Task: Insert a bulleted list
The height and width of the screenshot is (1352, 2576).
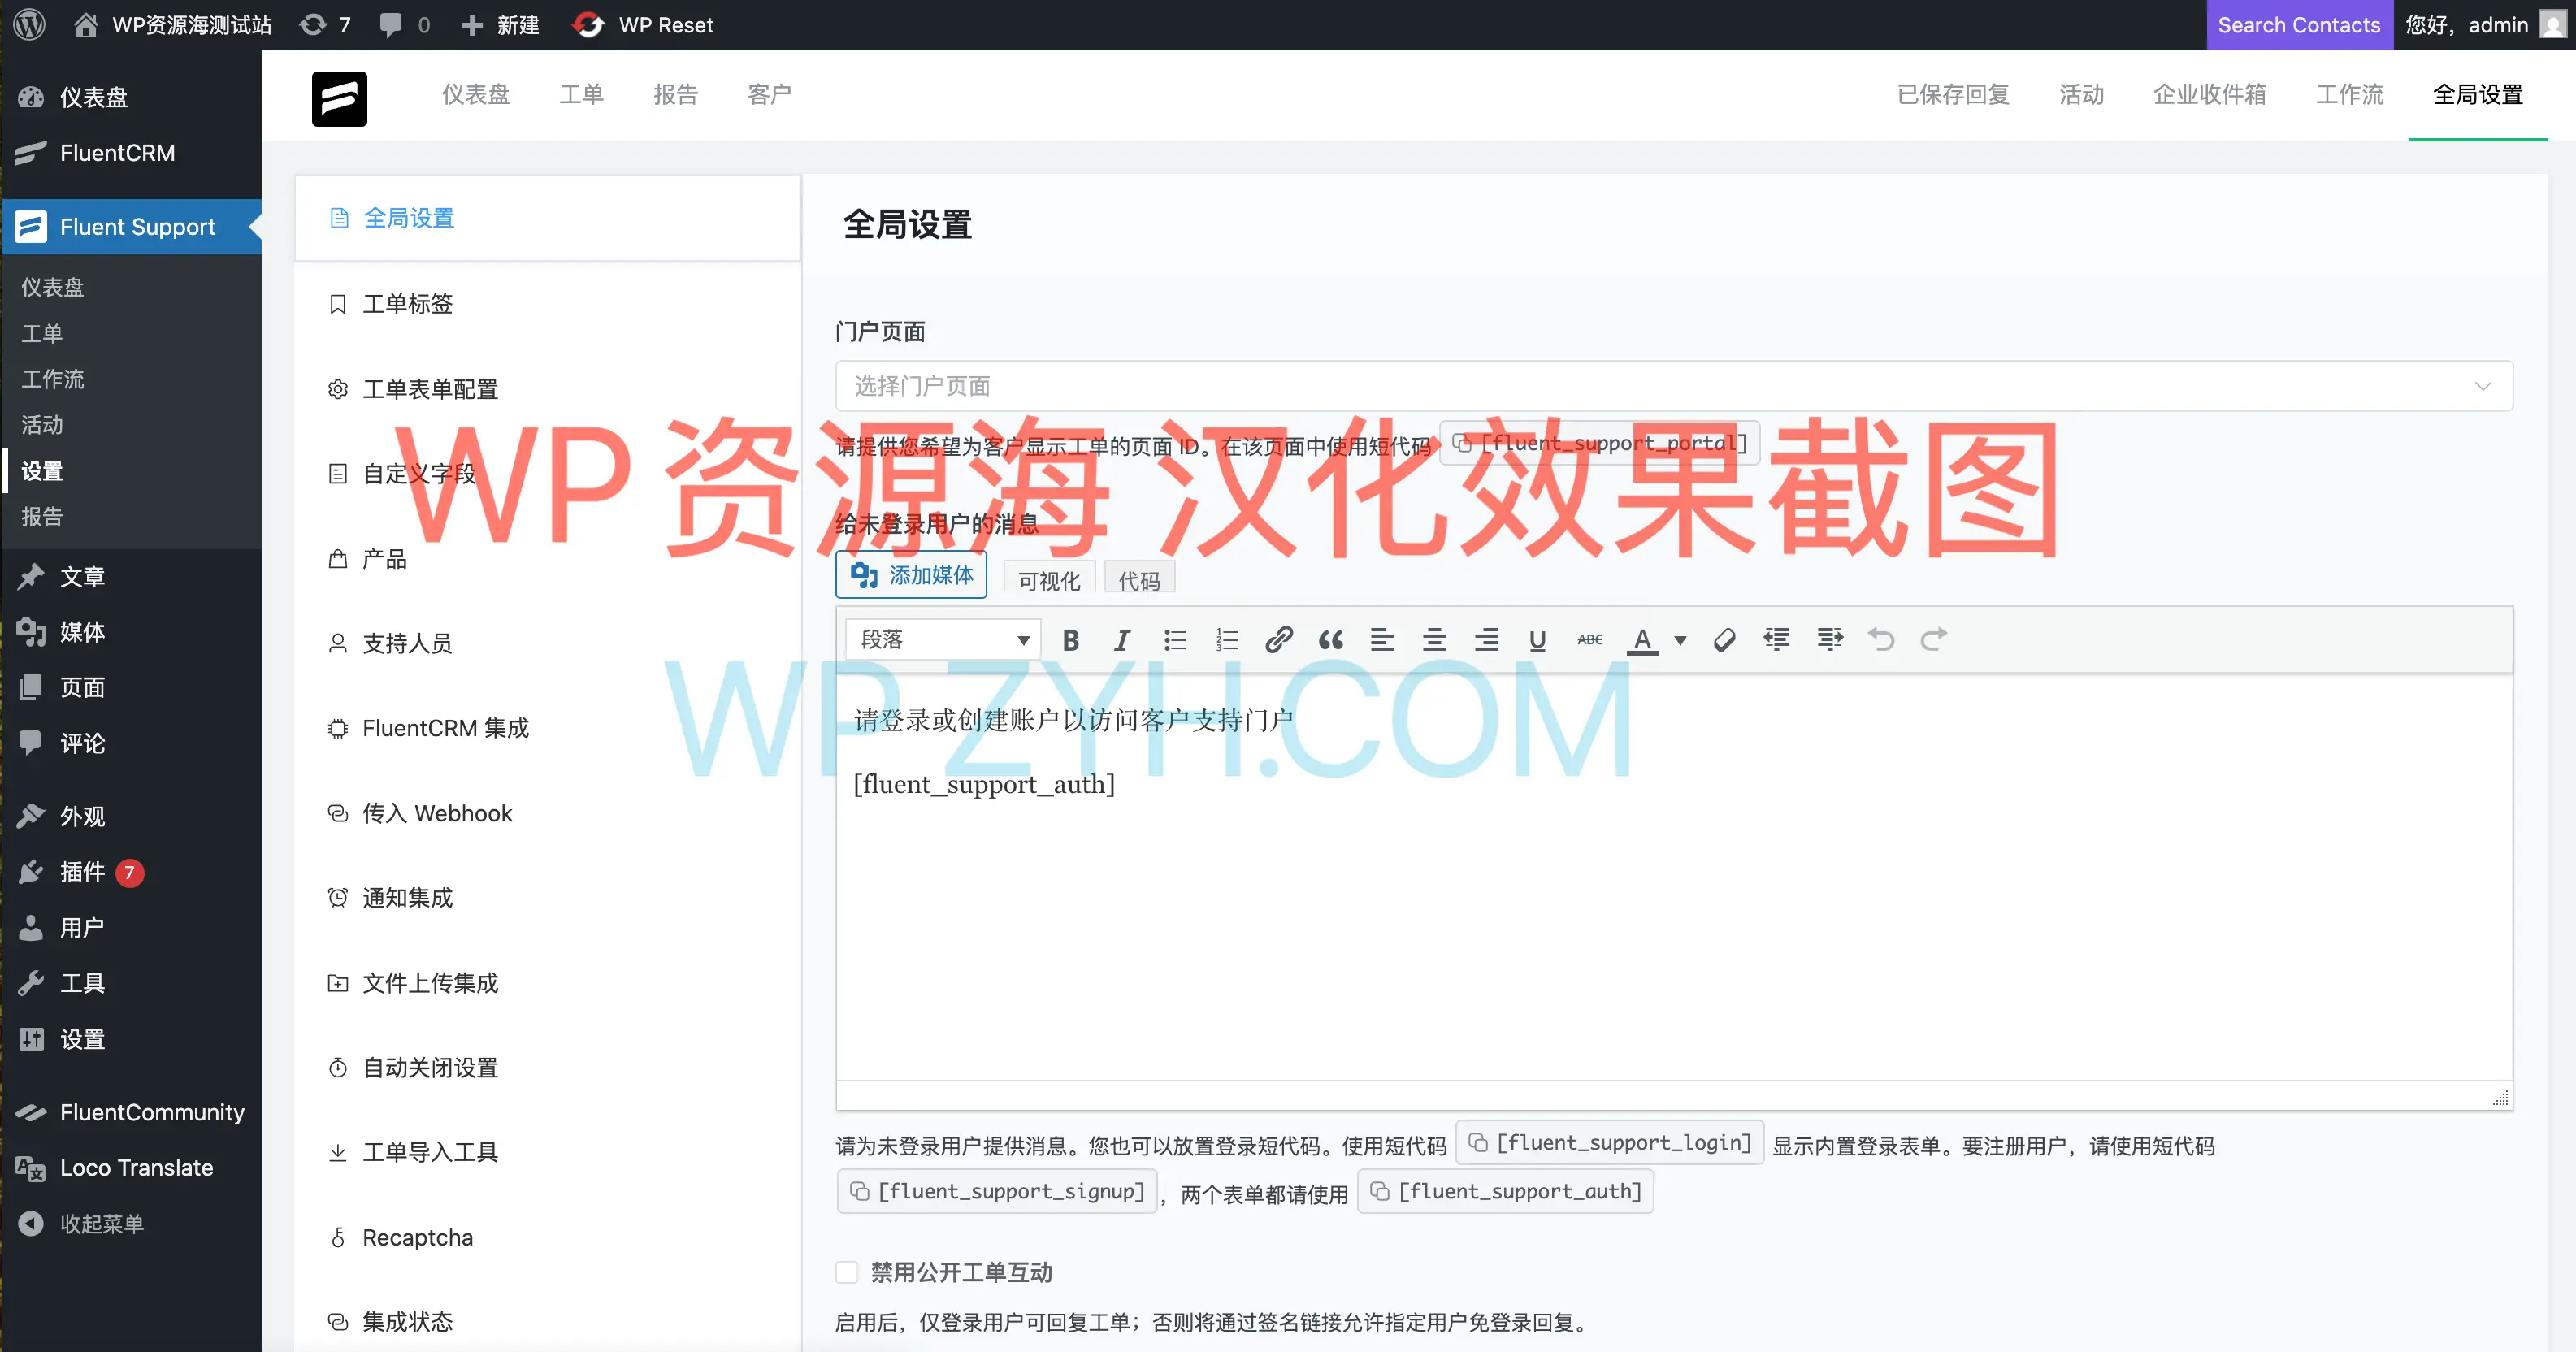Action: [1175, 640]
